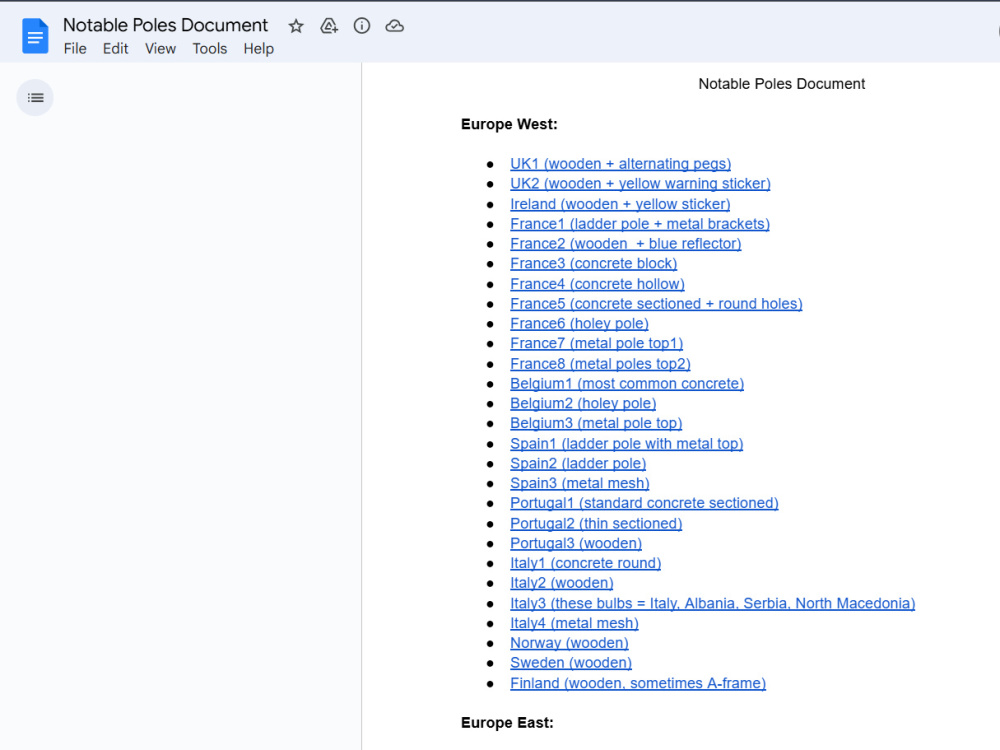This screenshot has width=1000, height=750.
Task: Open the document info icon
Action: [x=362, y=26]
